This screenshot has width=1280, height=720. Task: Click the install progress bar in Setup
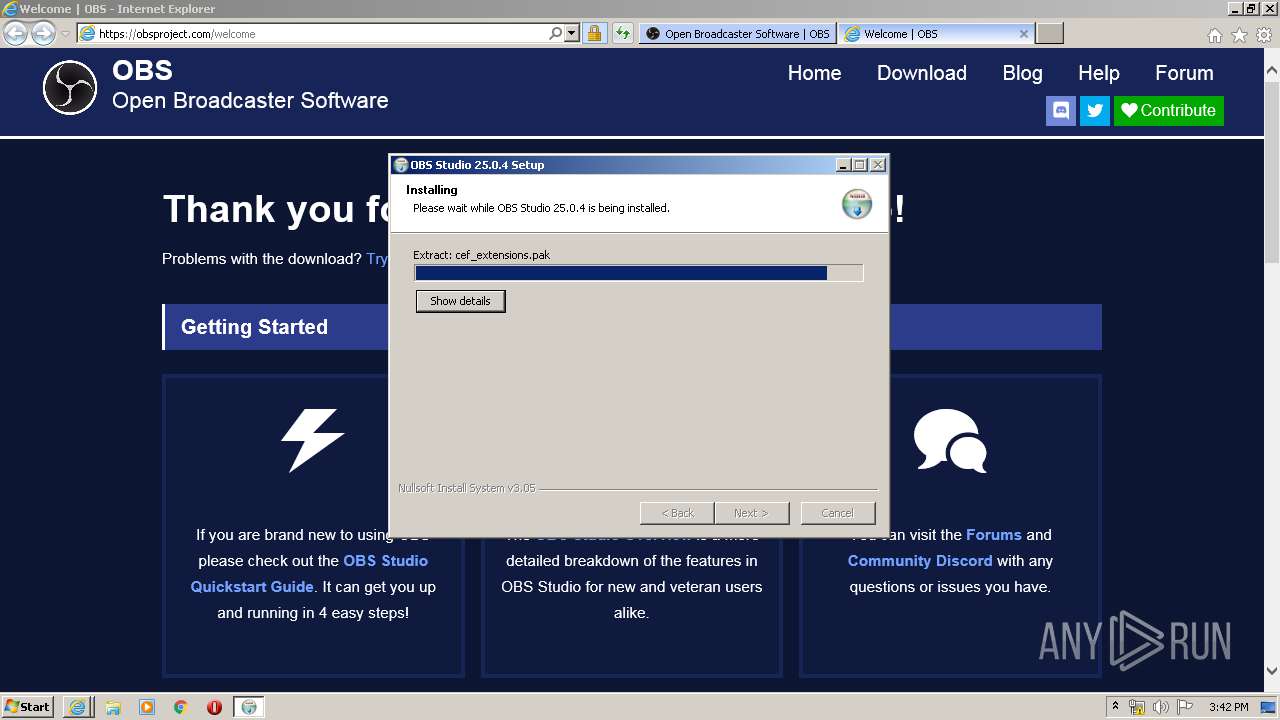pos(638,273)
